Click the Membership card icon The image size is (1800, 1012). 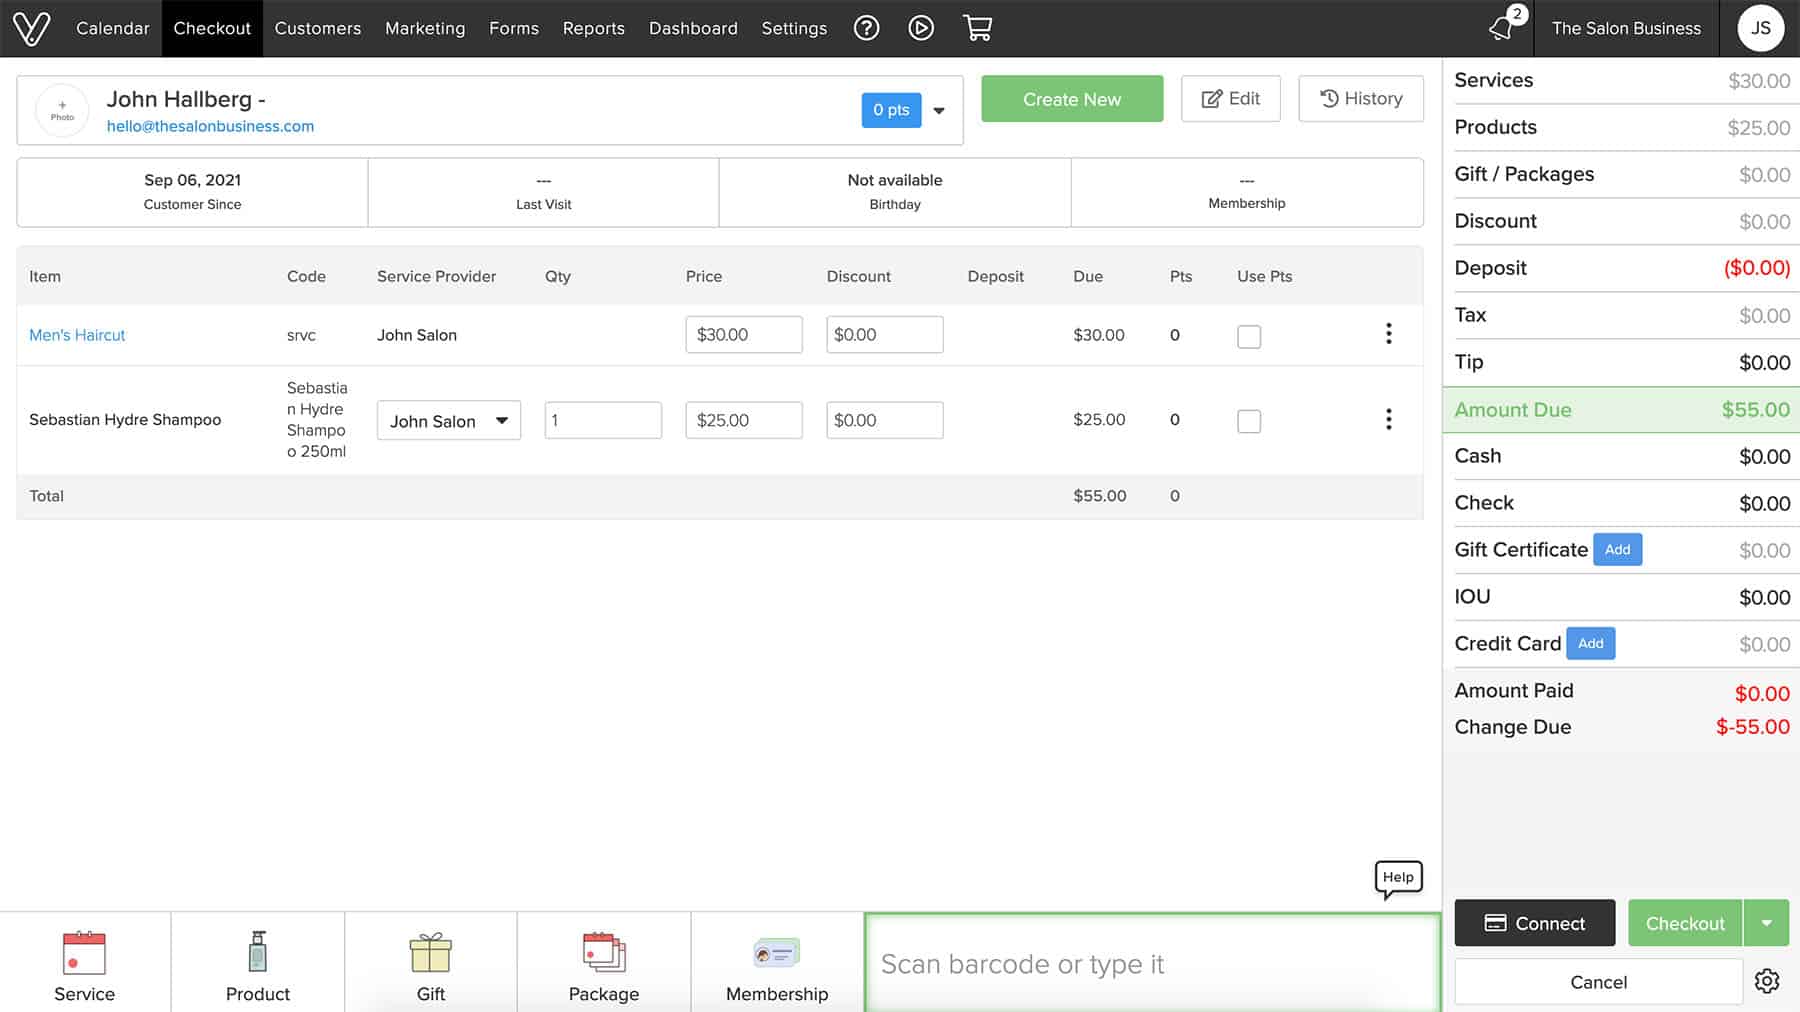coord(777,953)
